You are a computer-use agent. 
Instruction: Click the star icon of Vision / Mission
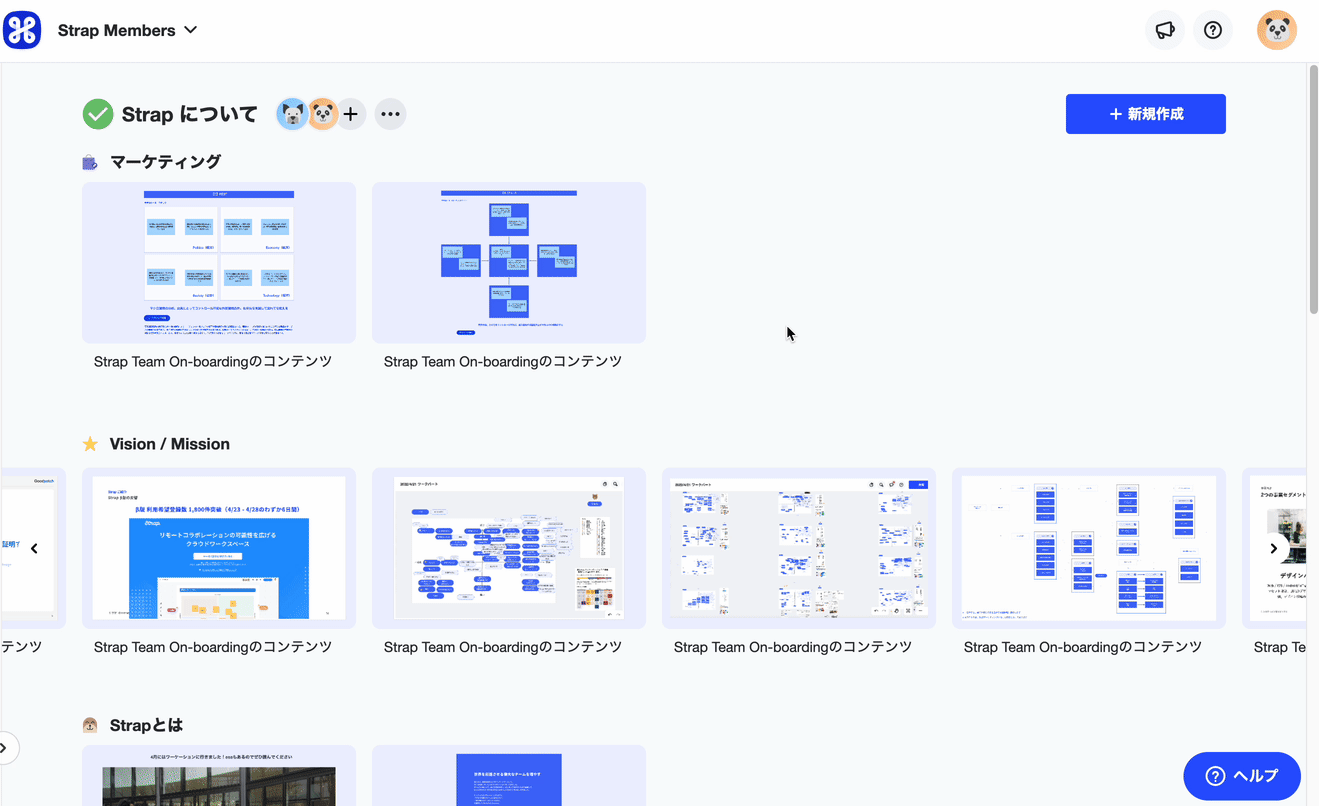(x=90, y=444)
